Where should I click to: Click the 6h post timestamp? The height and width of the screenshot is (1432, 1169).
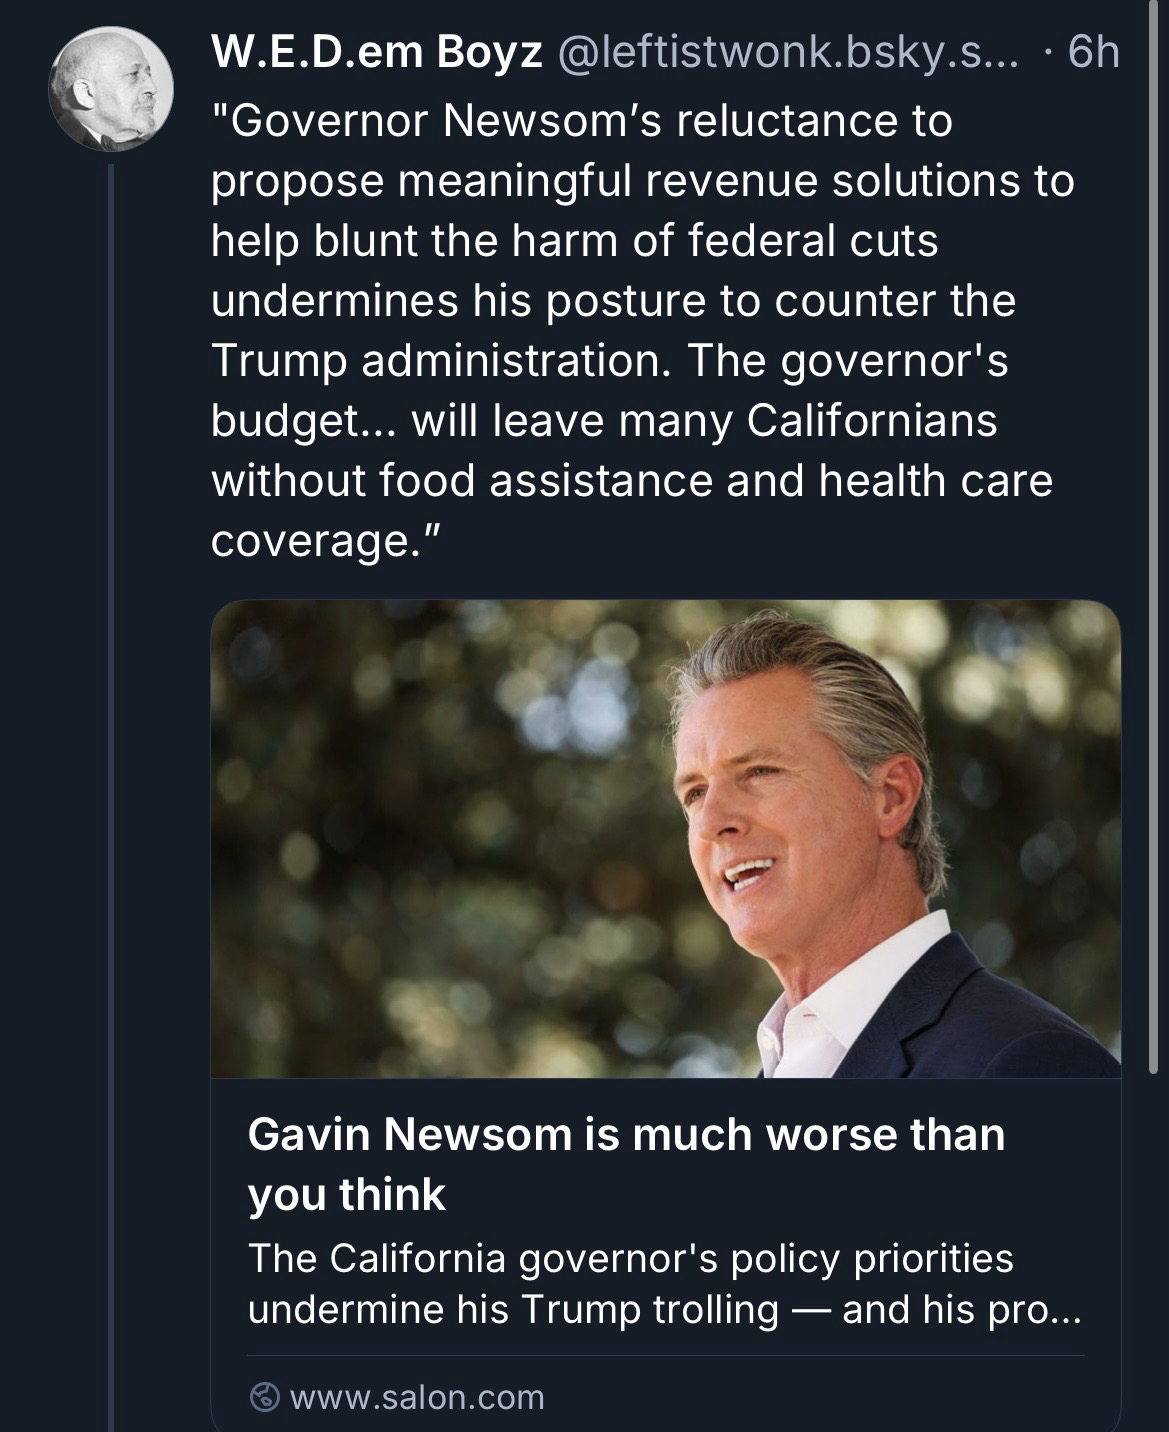tap(1092, 54)
